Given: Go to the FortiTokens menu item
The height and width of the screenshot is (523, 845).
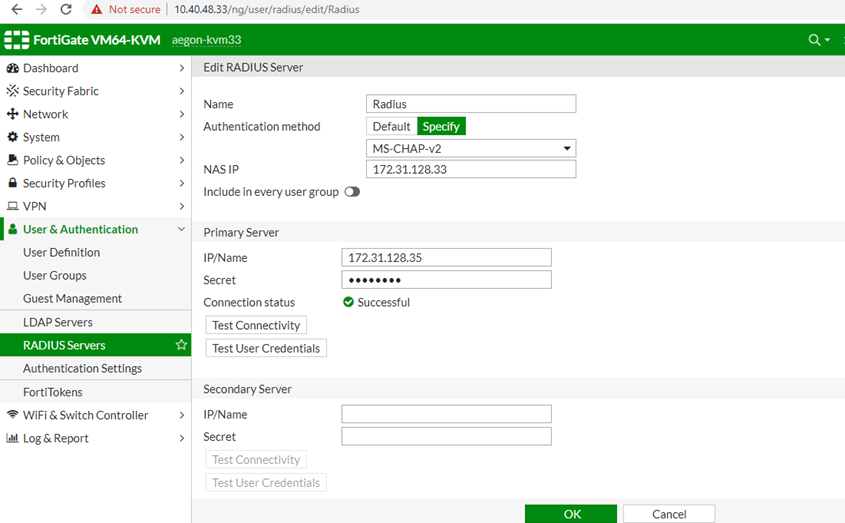Looking at the screenshot, I should 53,392.
